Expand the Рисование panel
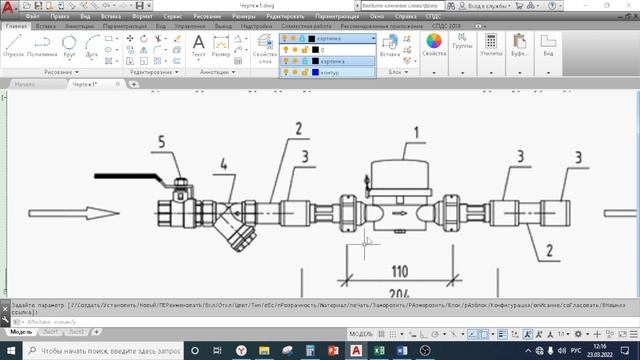Image resolution: width=640 pixels, height=360 pixels. pos(61,72)
